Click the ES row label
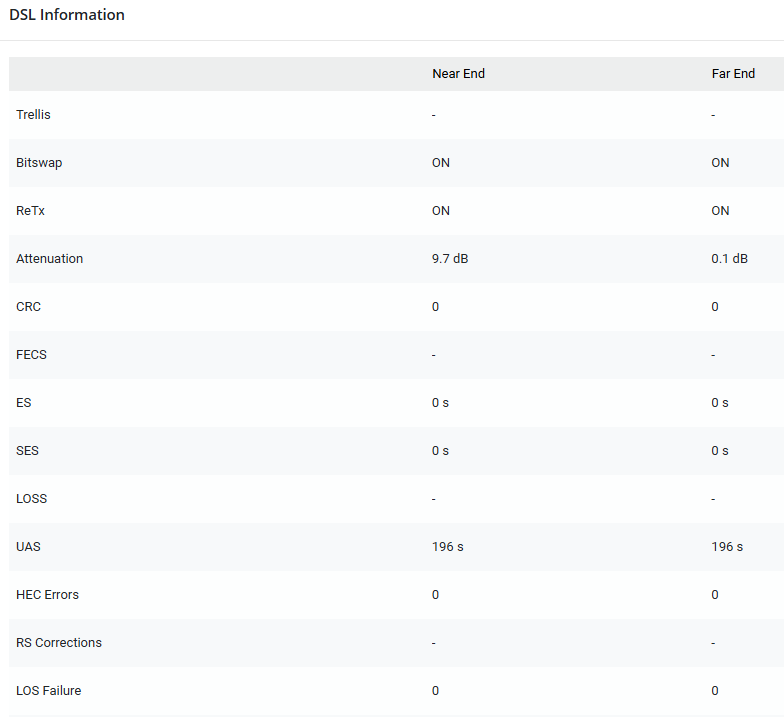Screen dimensions: 784x717 click(x=24, y=403)
